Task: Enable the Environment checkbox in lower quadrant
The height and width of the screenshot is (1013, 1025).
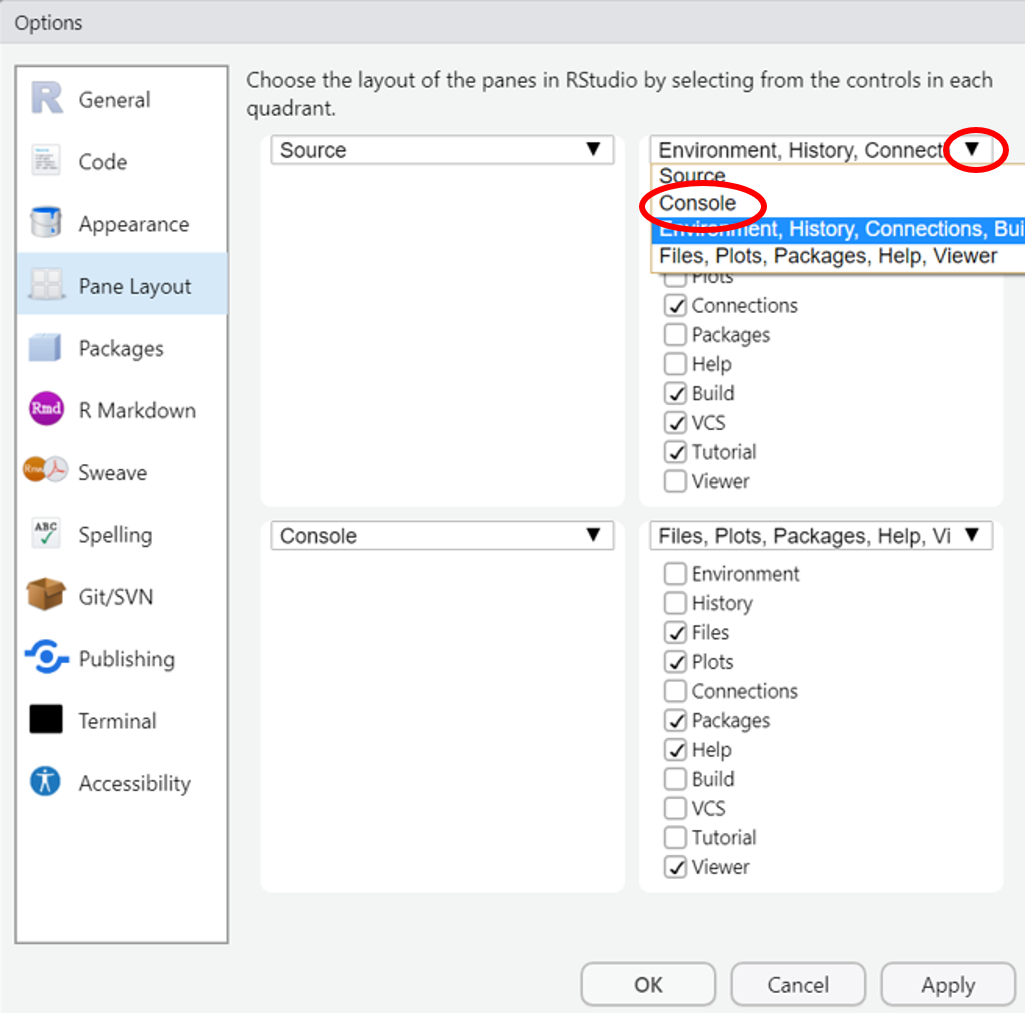Action: pyautogui.click(x=676, y=574)
